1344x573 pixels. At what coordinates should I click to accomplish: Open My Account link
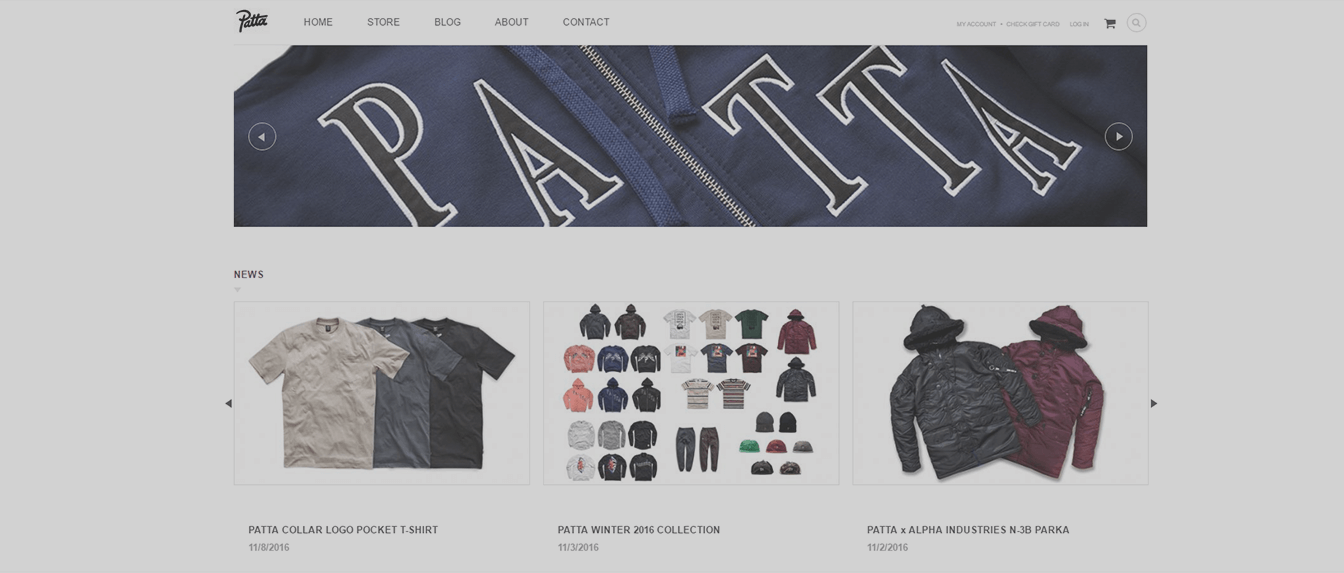pos(976,24)
